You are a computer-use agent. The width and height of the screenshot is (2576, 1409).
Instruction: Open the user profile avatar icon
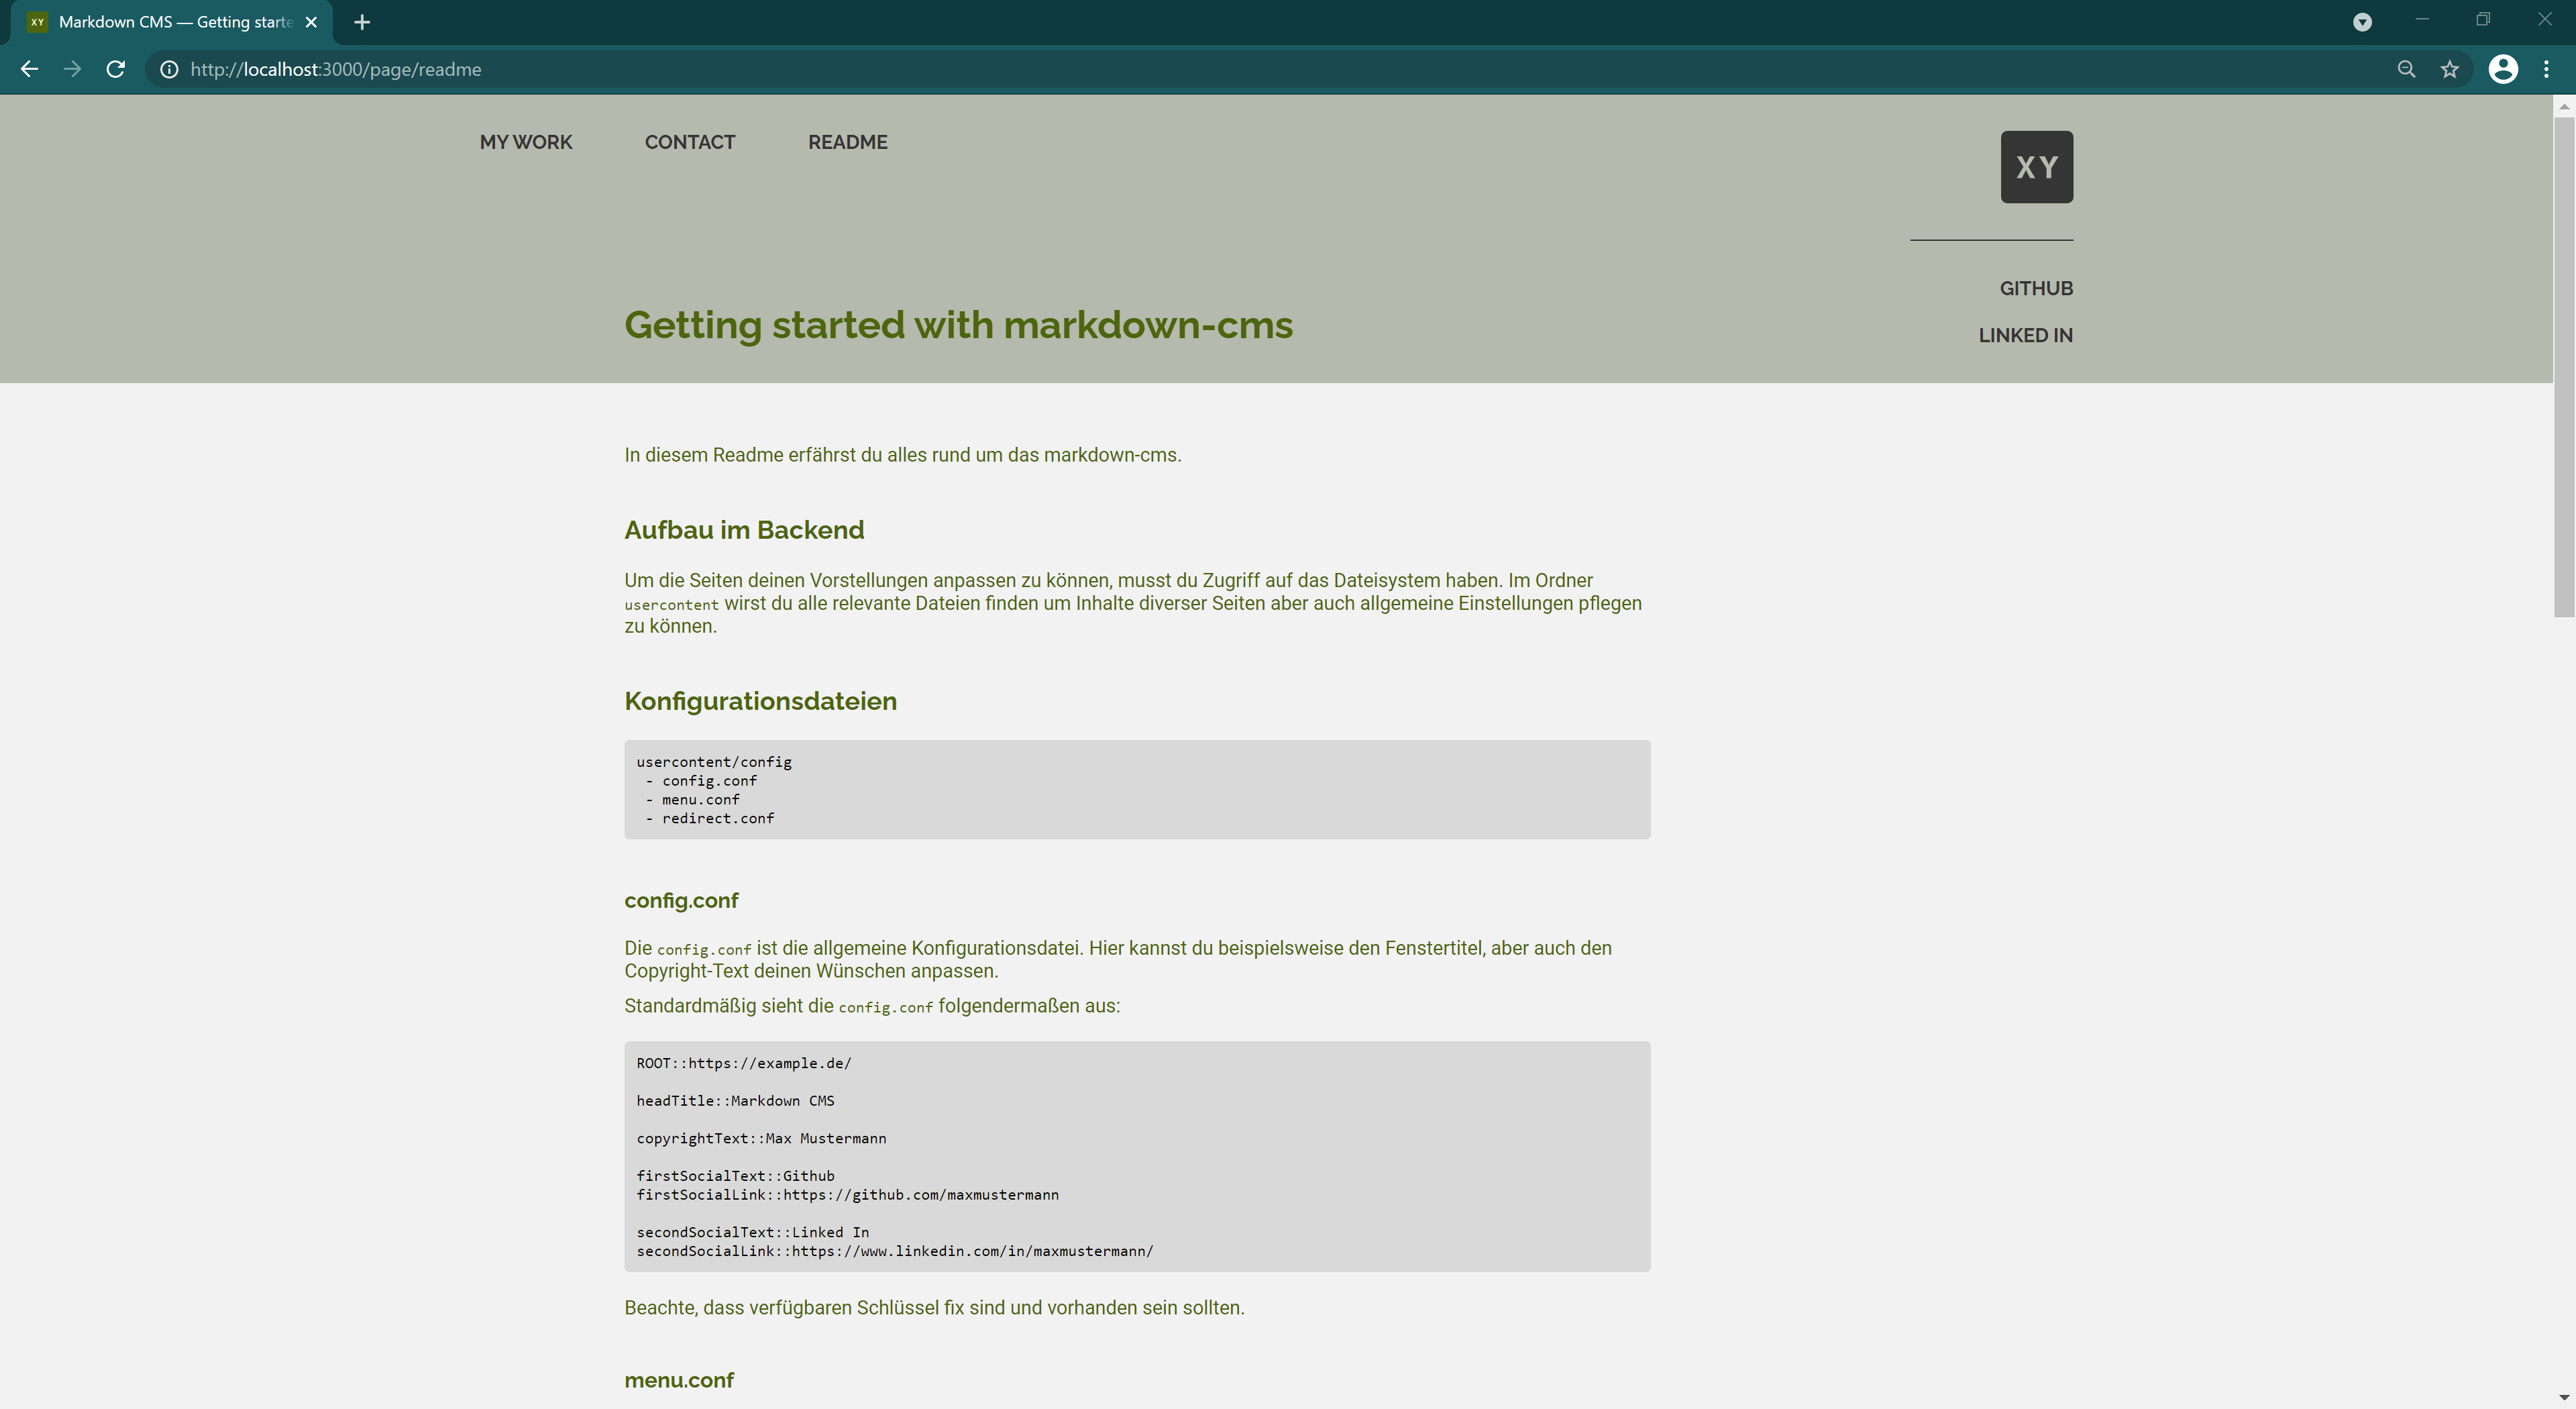(x=2502, y=69)
